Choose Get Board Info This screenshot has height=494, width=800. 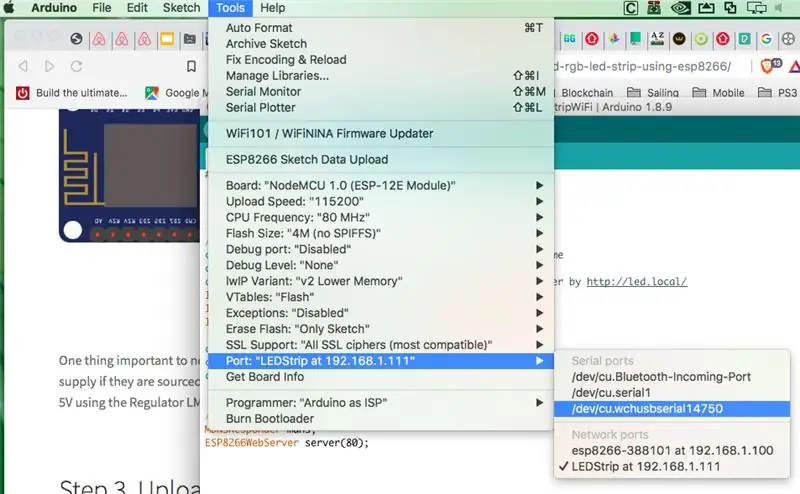[381, 377]
